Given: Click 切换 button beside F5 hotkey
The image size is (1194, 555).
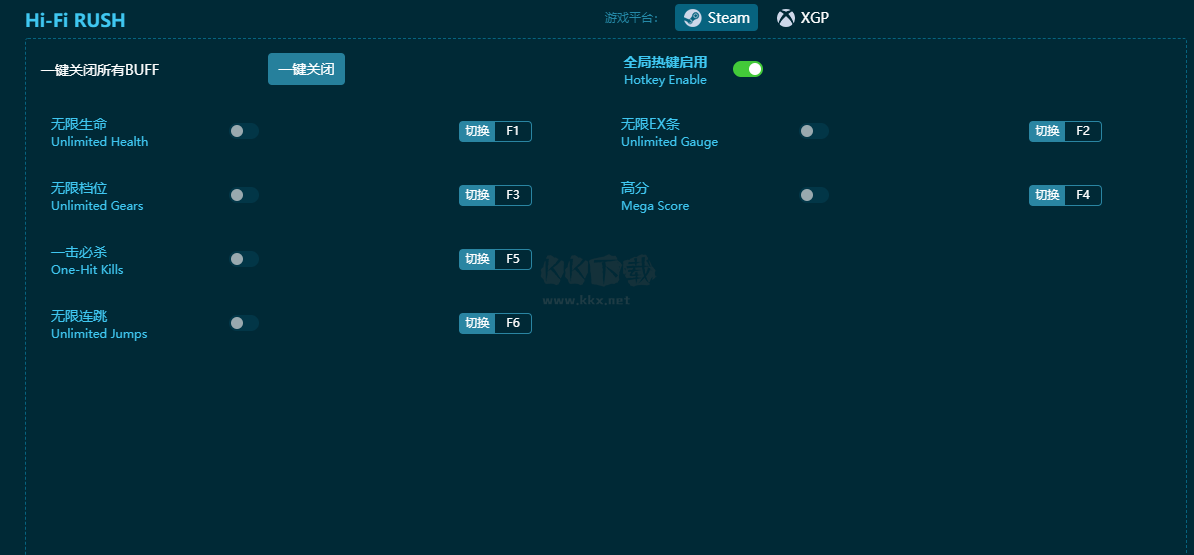Looking at the screenshot, I should tap(477, 259).
